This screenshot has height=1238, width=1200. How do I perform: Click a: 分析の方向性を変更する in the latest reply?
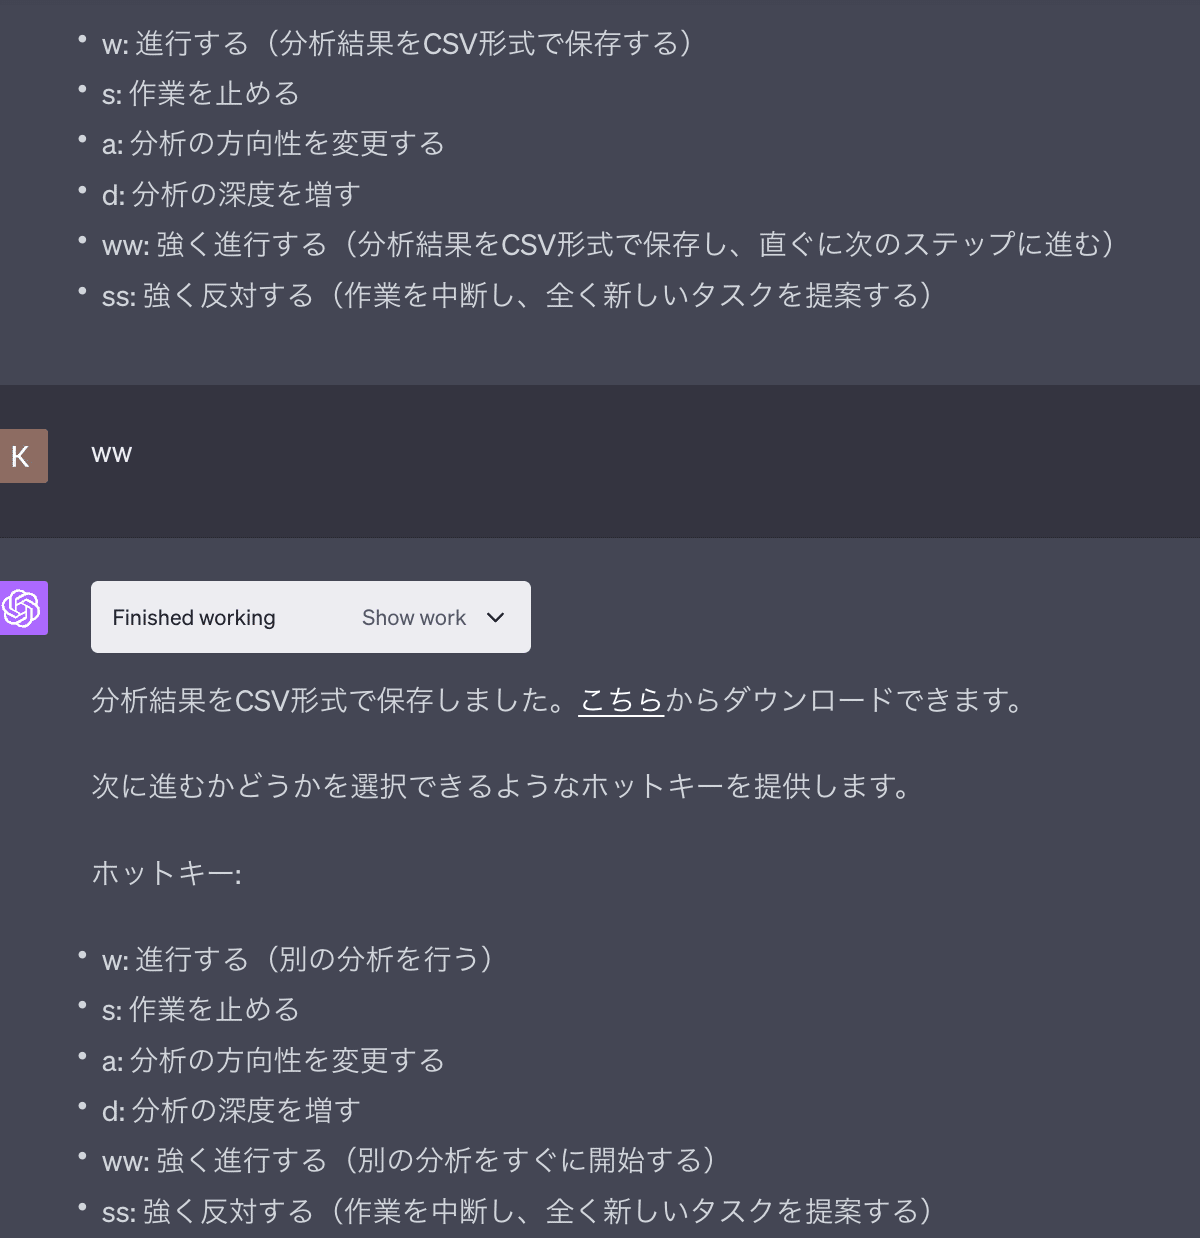pos(273,1060)
